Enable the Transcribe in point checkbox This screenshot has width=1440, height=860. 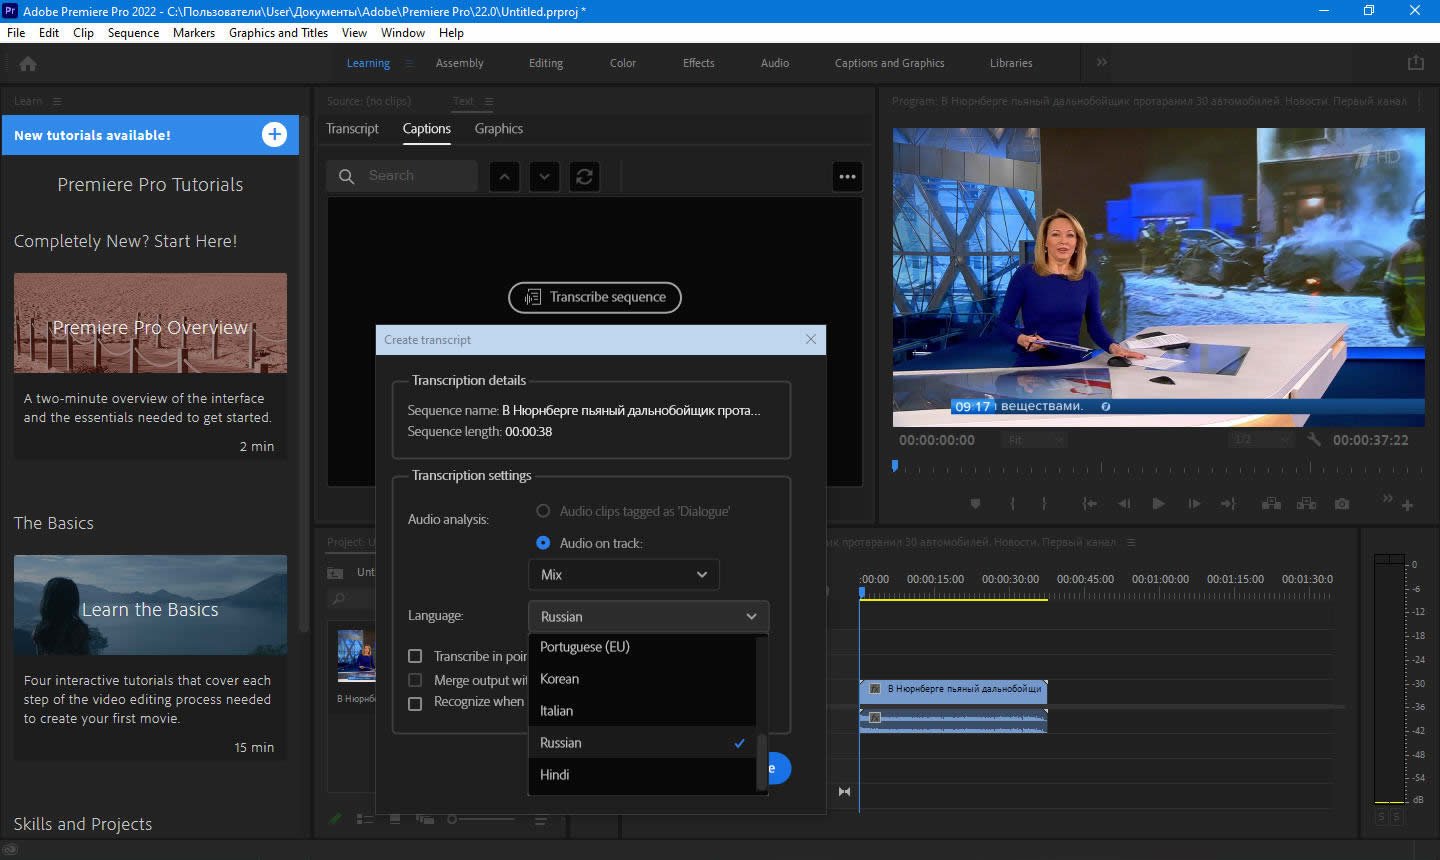point(415,656)
